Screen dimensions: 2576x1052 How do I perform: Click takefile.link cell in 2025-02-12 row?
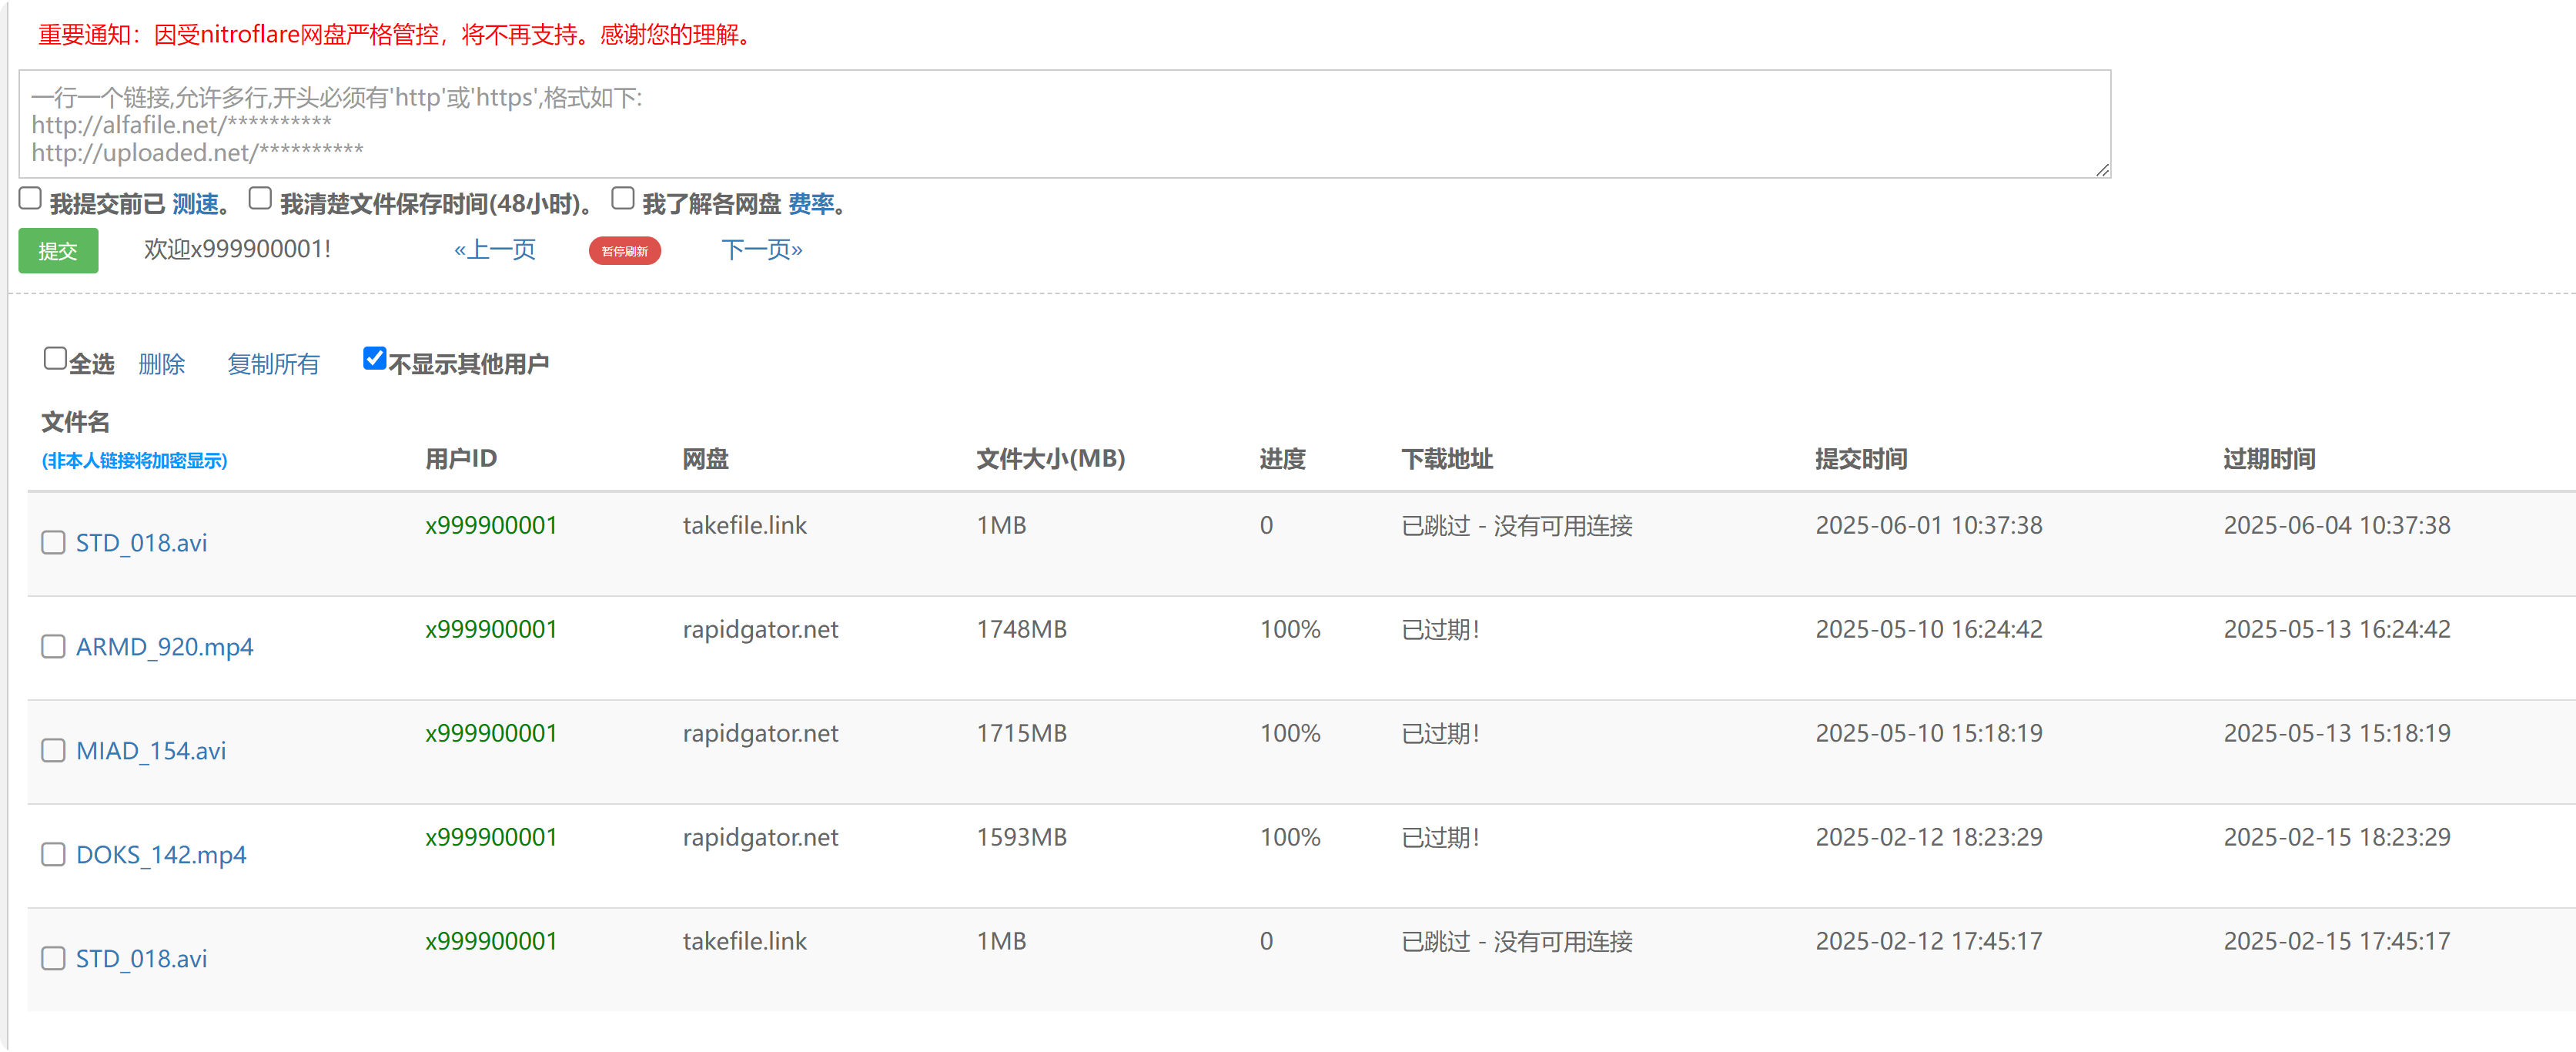(745, 941)
